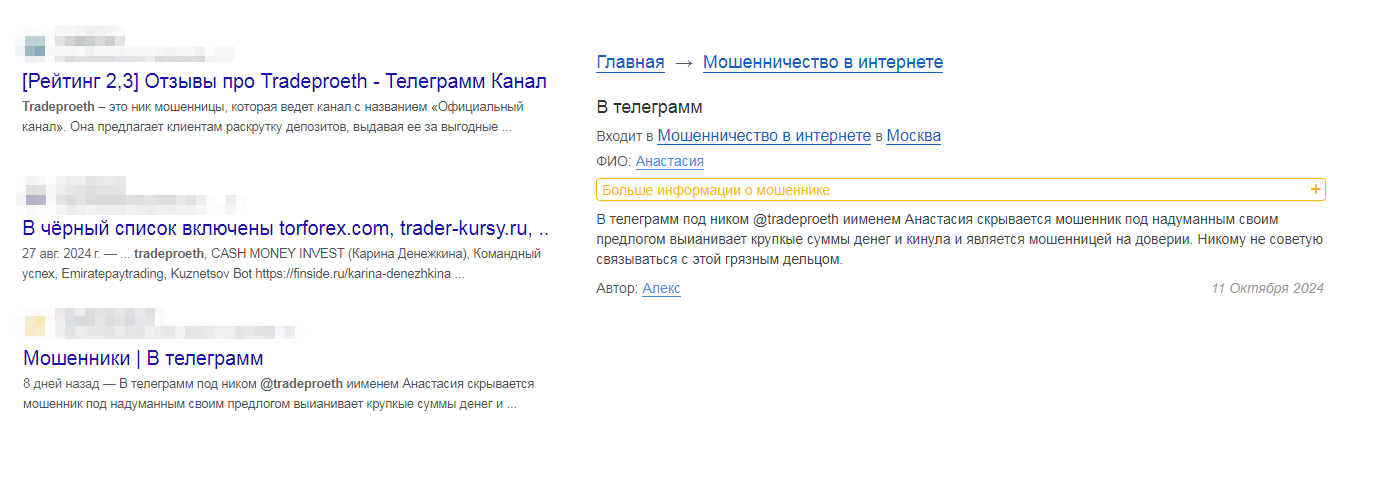
Task: Open the 'Мошенники | В телеграмм' result
Action: (143, 357)
